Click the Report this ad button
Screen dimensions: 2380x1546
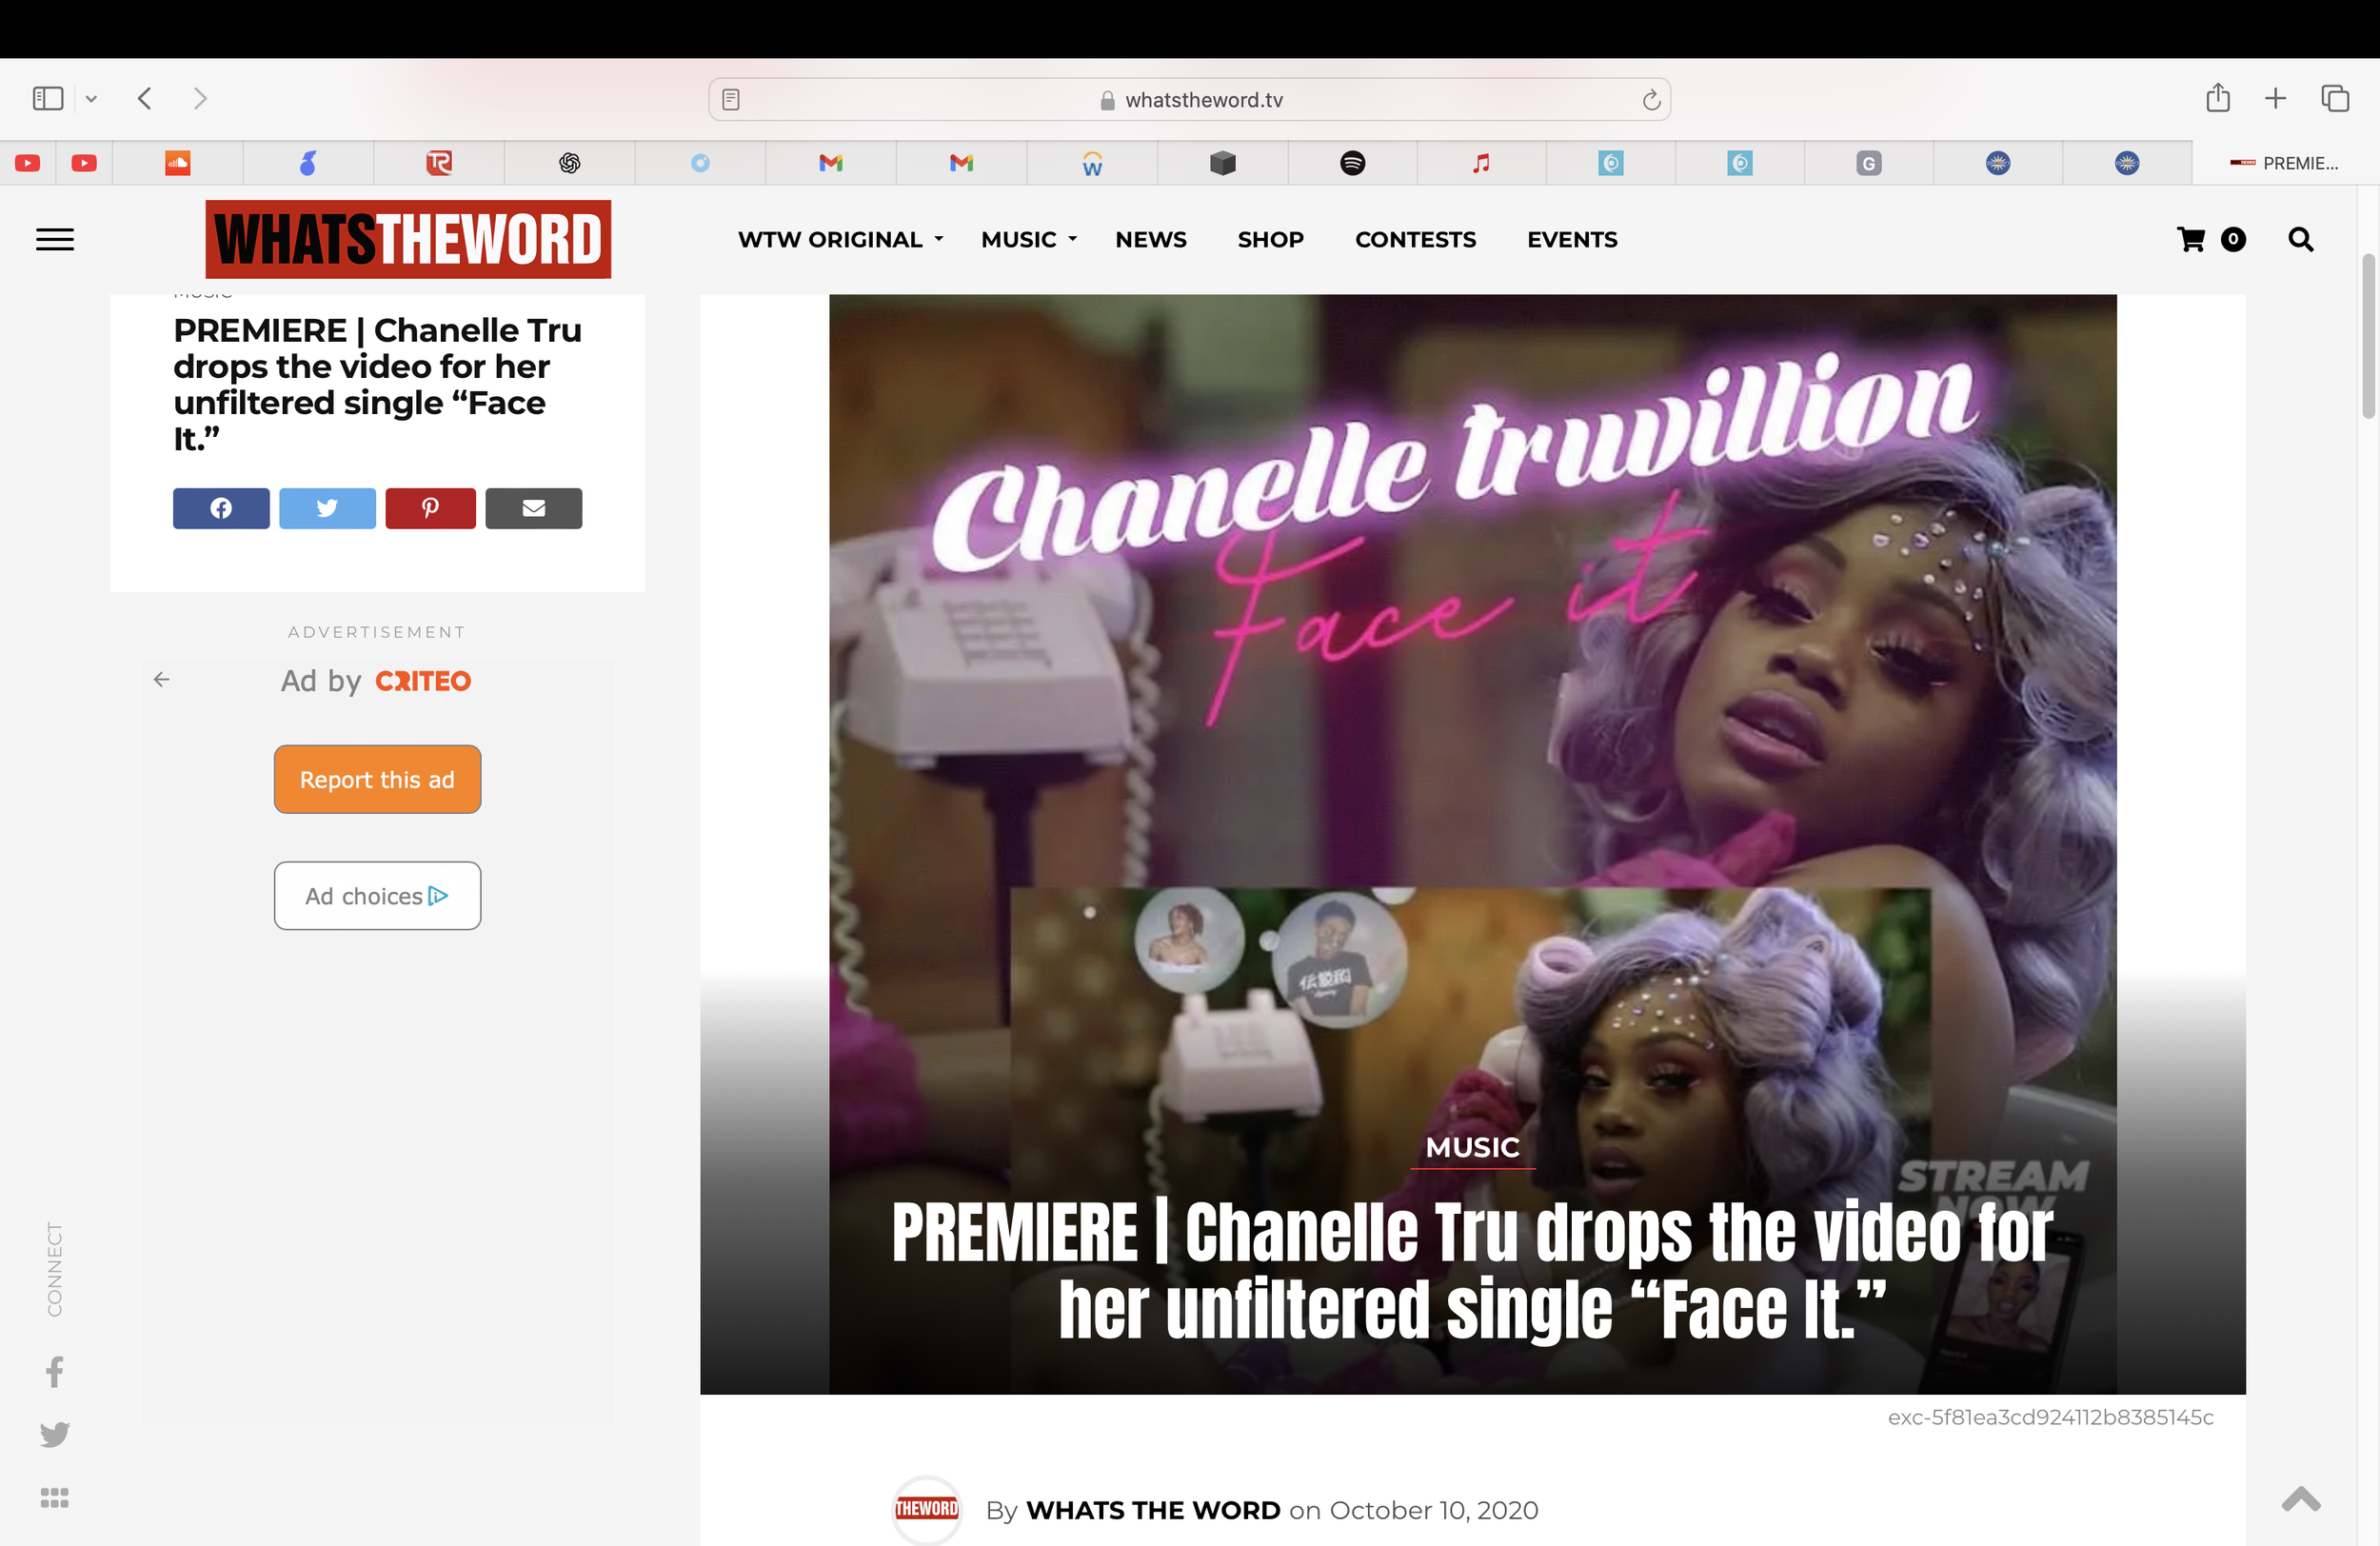click(x=377, y=779)
